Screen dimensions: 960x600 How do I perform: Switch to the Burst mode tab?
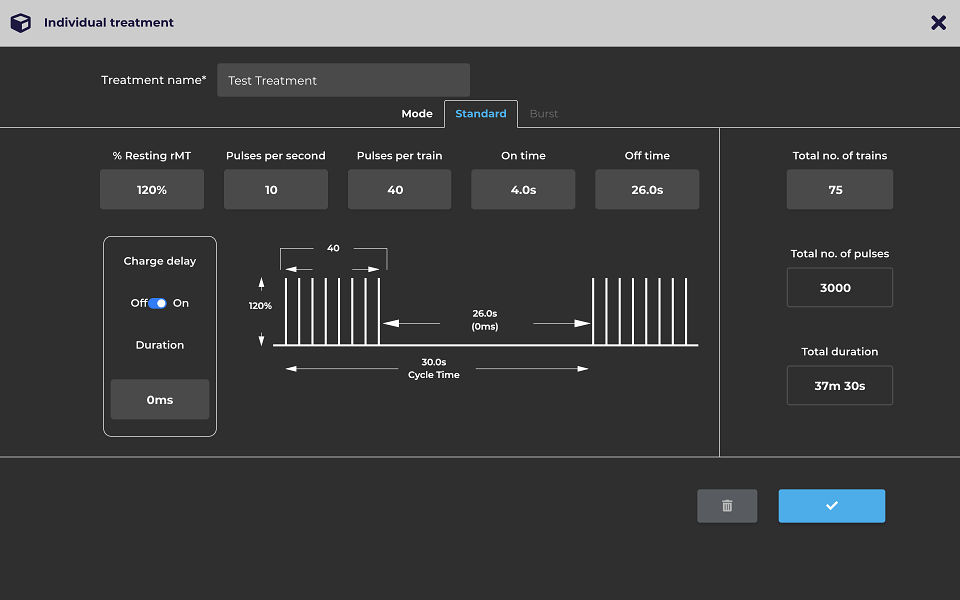[544, 114]
